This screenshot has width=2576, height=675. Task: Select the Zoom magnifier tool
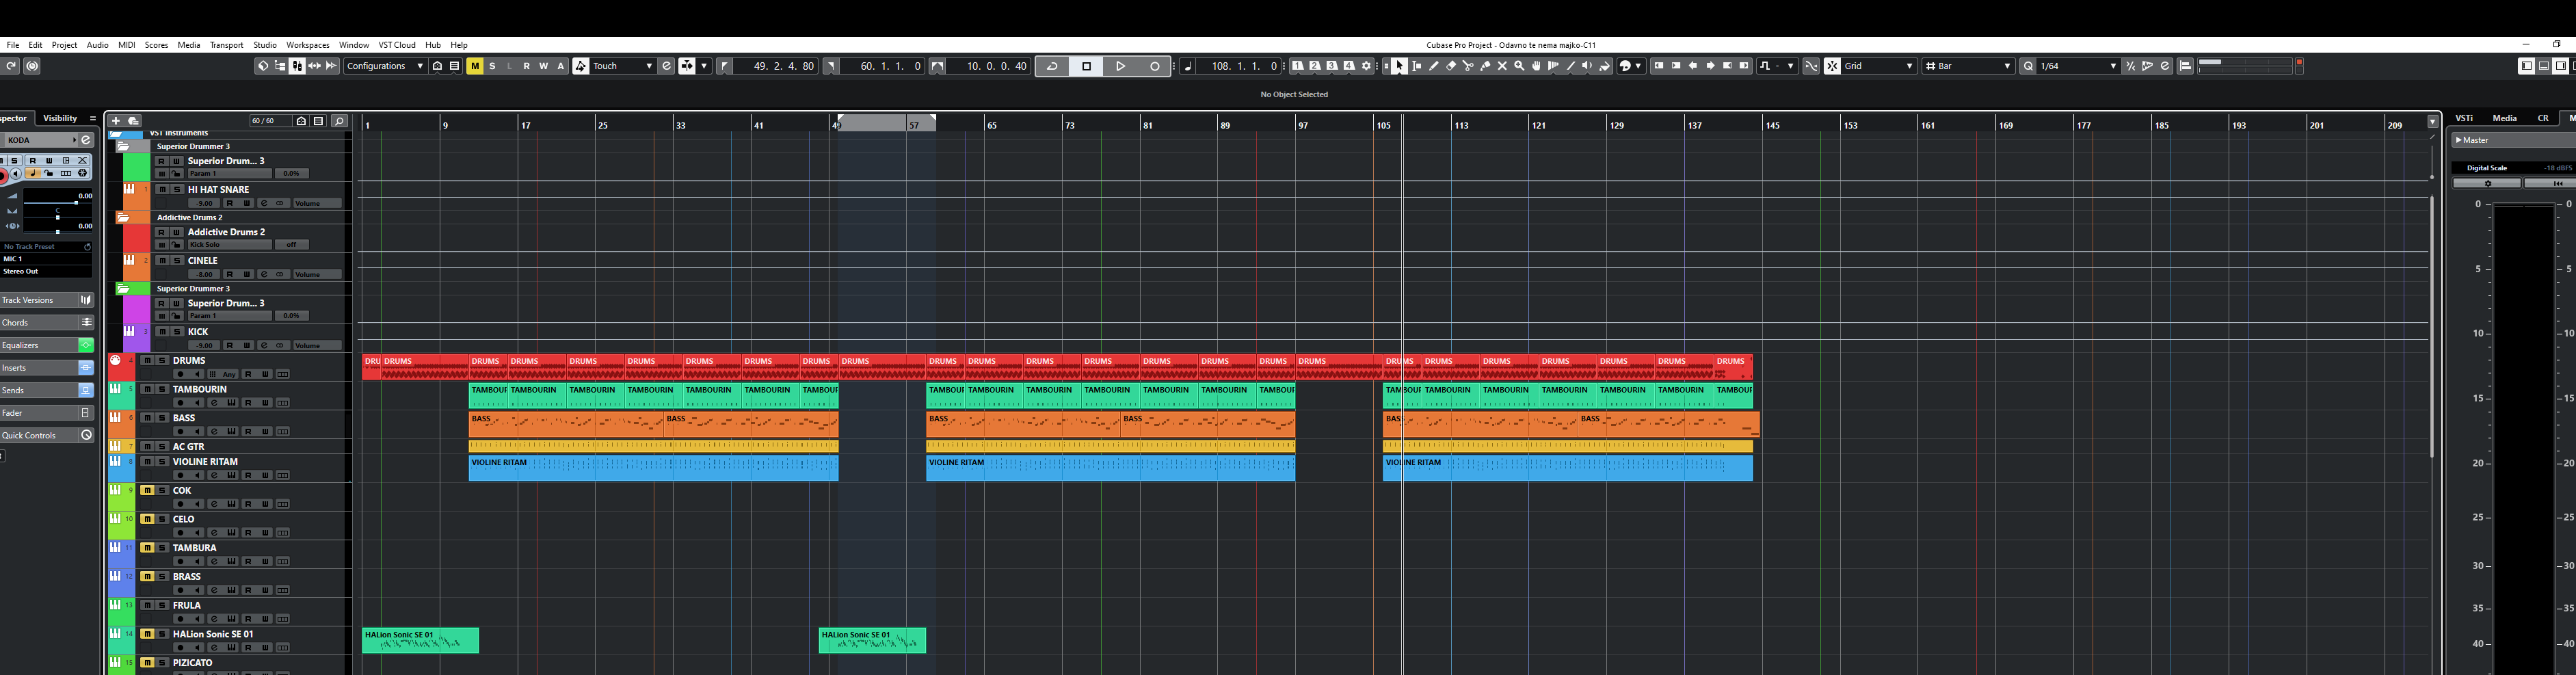click(1519, 66)
